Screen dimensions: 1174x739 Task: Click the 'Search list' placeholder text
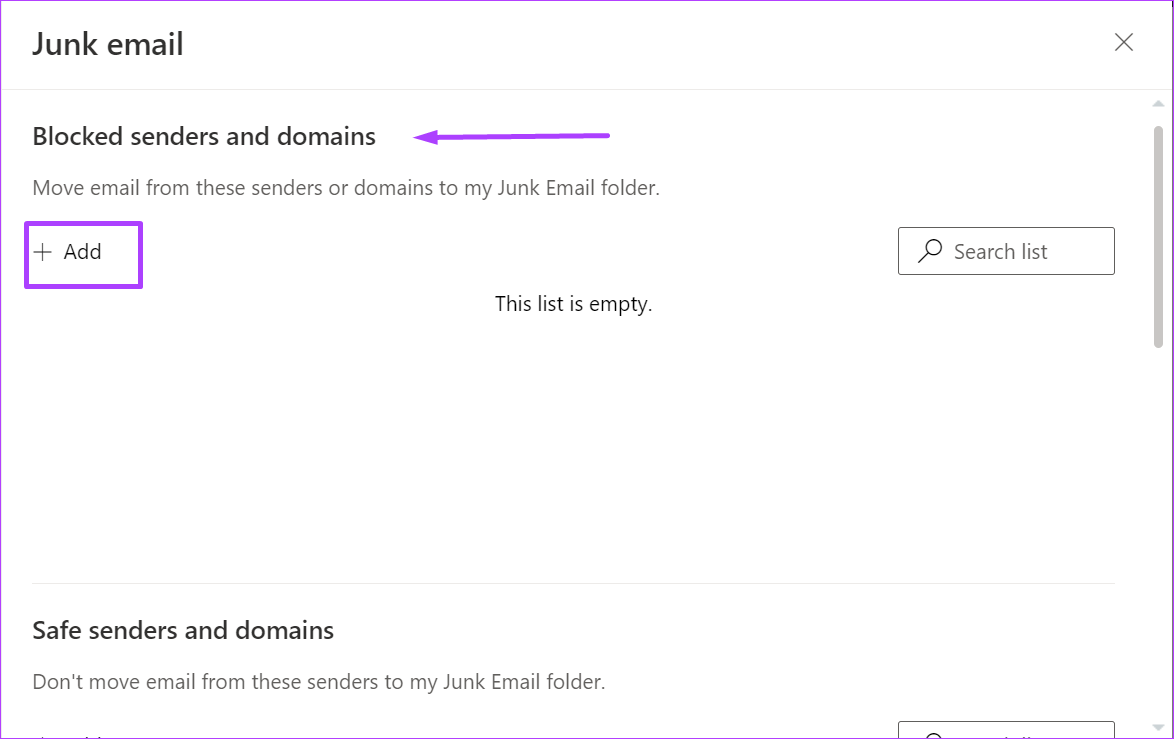pyautogui.click(x=1000, y=252)
